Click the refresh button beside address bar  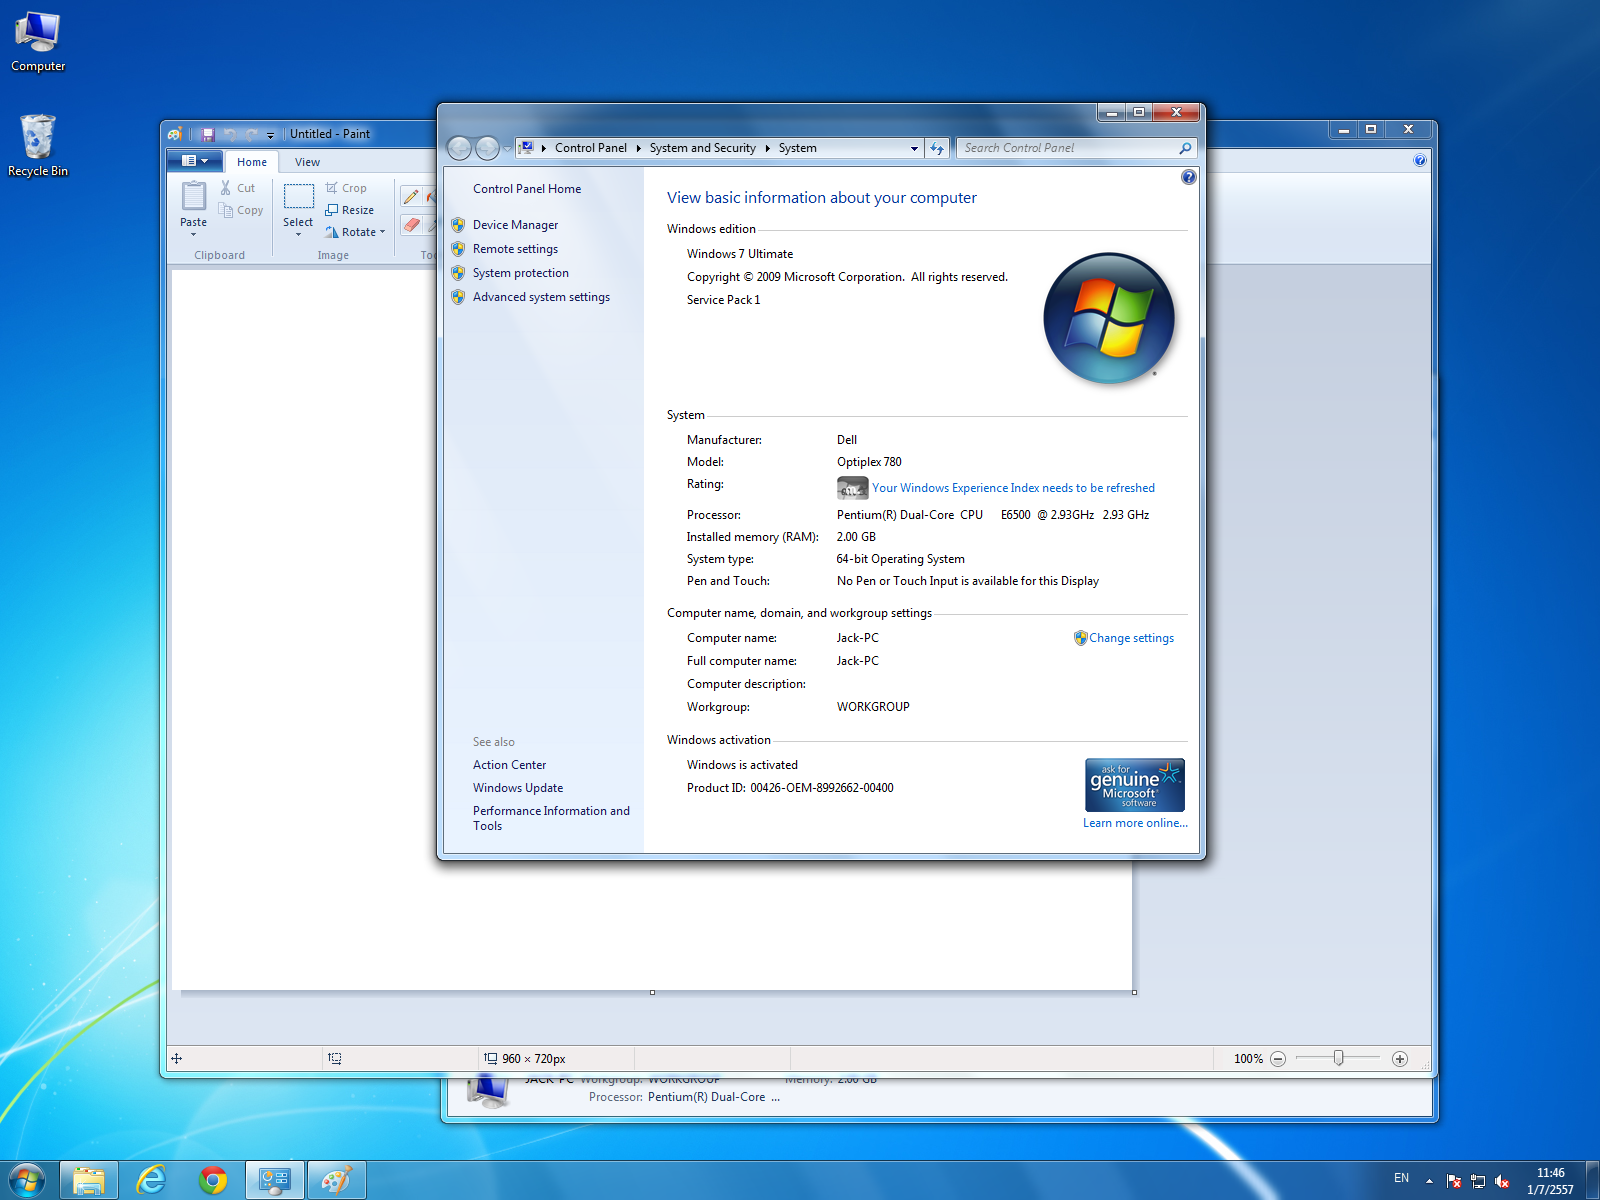point(937,148)
